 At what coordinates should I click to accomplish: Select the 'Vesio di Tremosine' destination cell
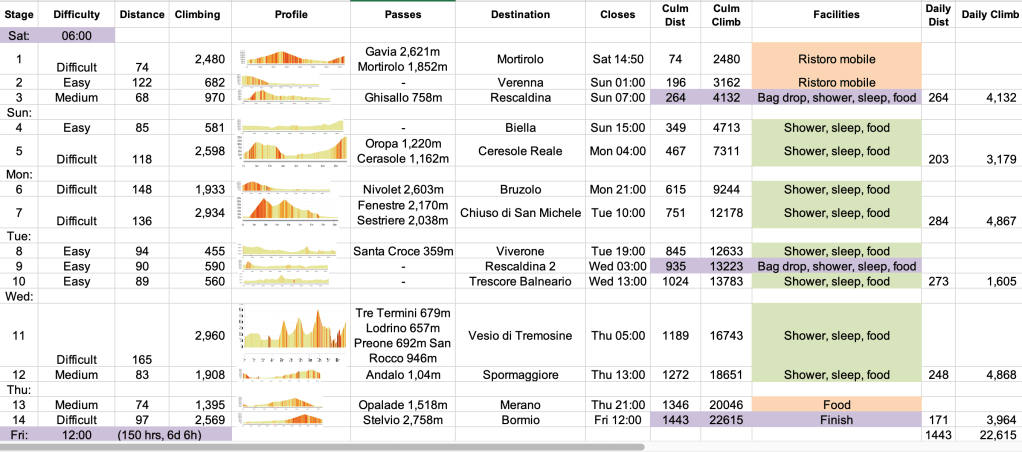pyautogui.click(x=520, y=336)
